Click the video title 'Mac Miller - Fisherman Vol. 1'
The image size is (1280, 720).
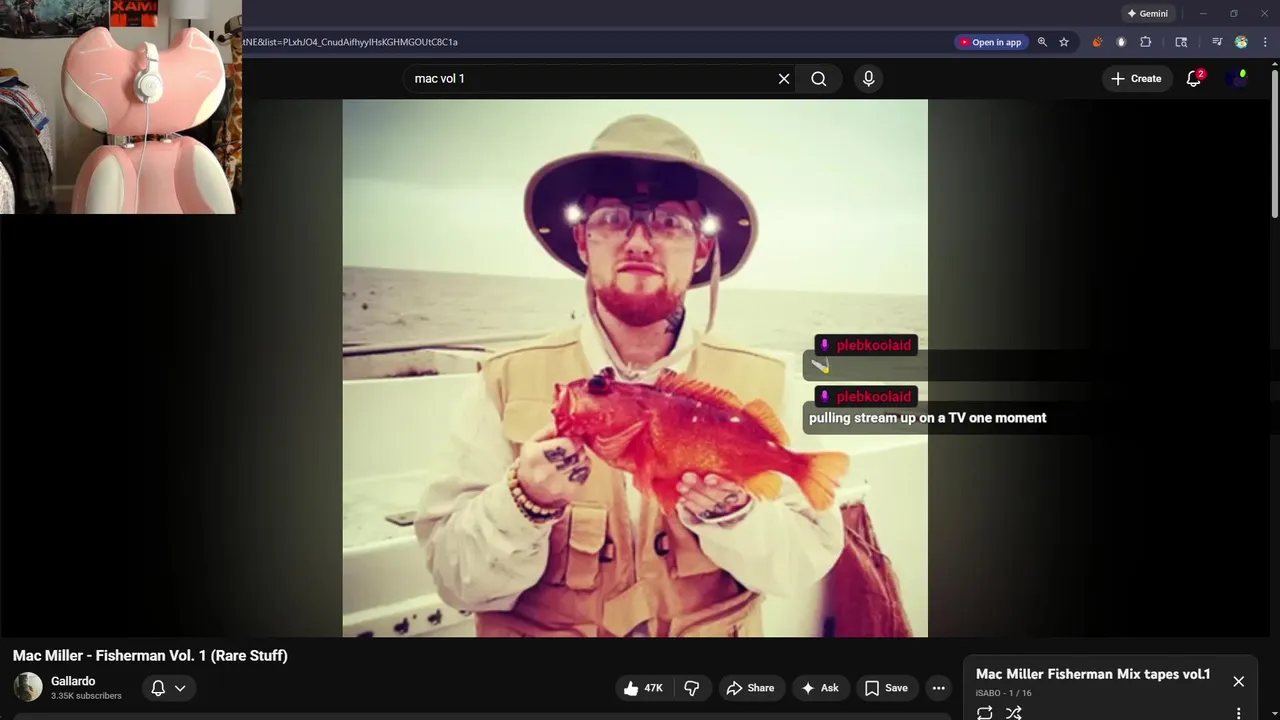tap(150, 656)
